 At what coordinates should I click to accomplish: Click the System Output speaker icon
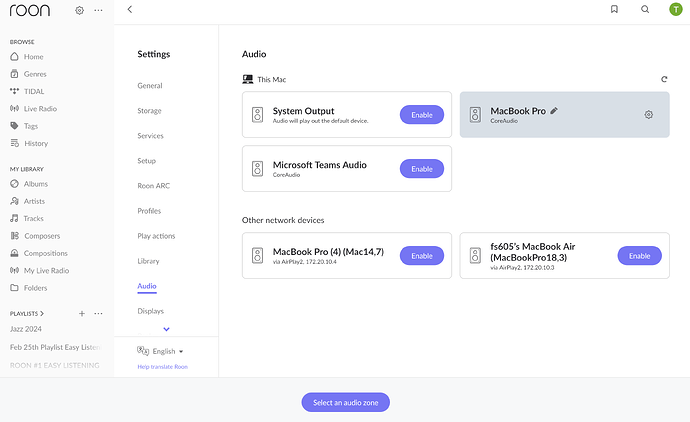click(x=257, y=115)
